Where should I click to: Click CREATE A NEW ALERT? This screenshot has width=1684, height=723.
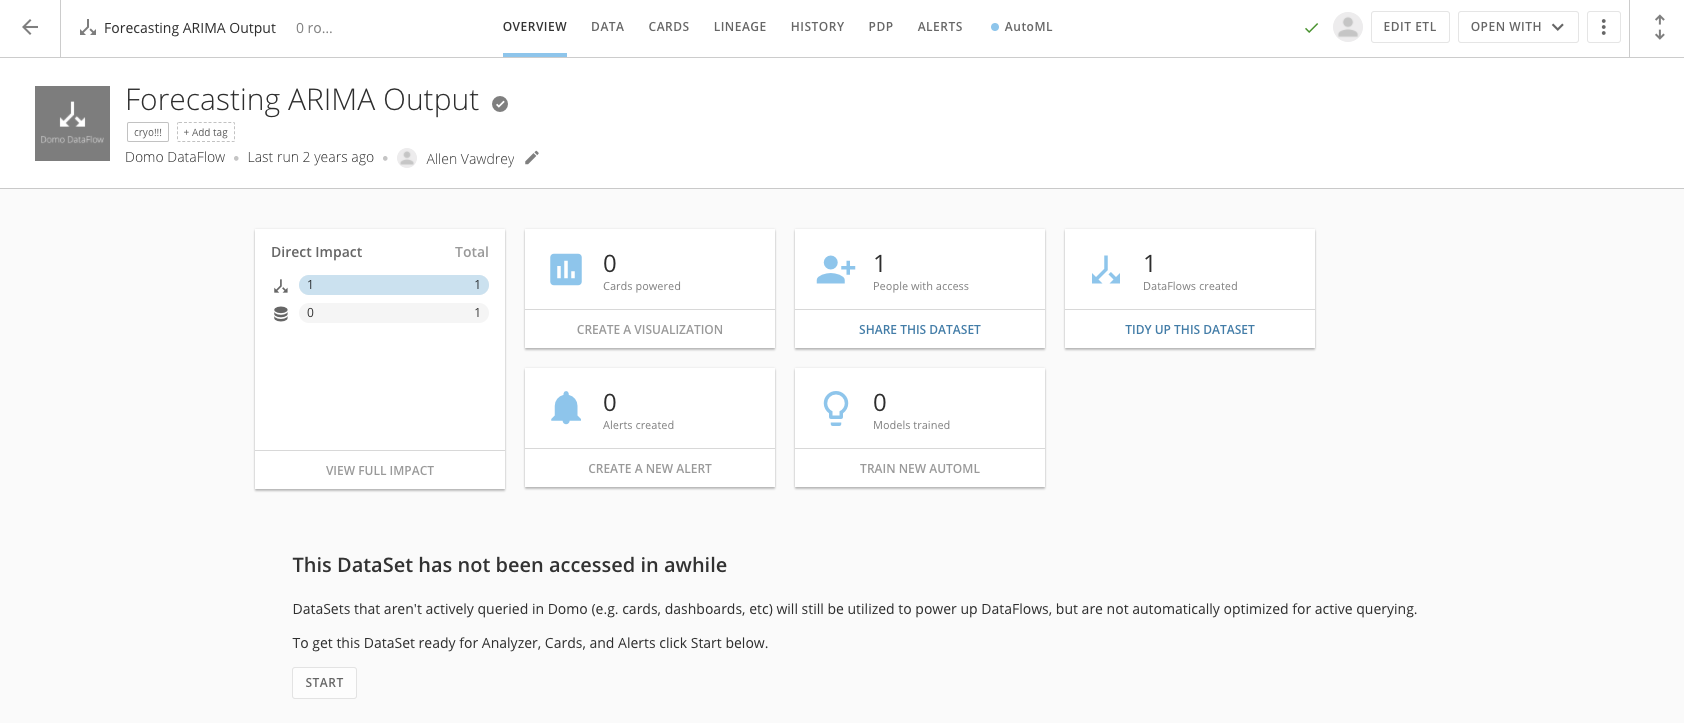point(650,468)
